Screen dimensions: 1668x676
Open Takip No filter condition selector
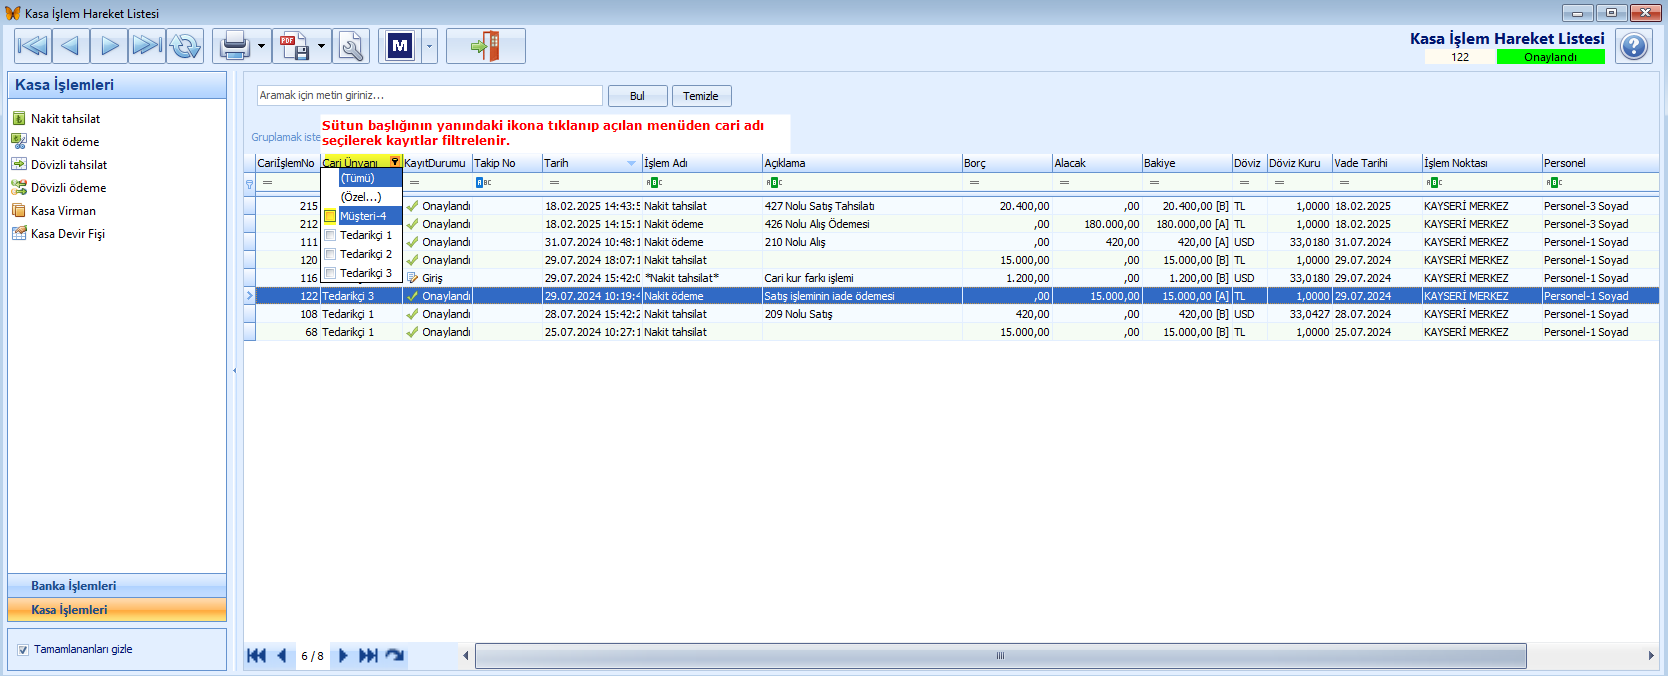pos(483,183)
